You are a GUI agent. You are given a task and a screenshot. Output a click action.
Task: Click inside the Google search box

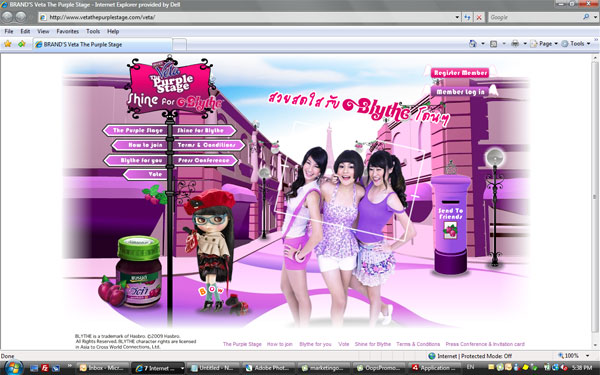pyautogui.click(x=535, y=17)
